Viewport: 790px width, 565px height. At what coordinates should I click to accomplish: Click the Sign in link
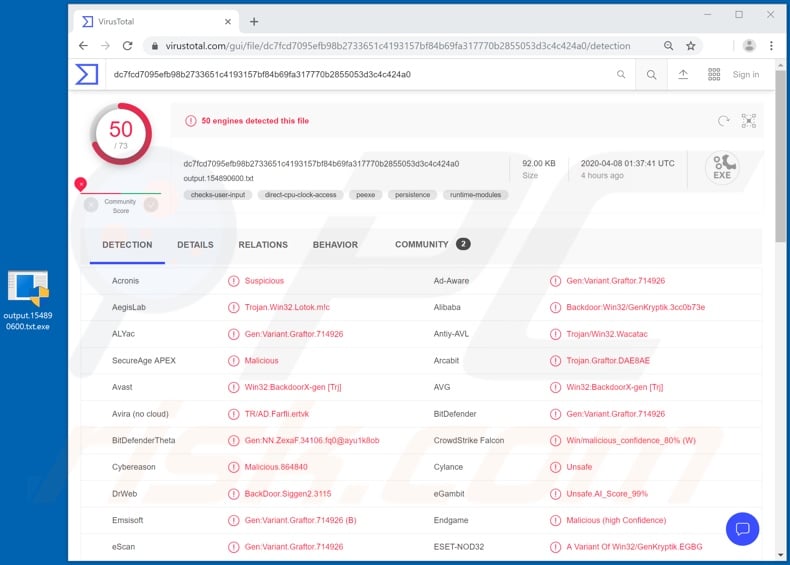coord(746,74)
